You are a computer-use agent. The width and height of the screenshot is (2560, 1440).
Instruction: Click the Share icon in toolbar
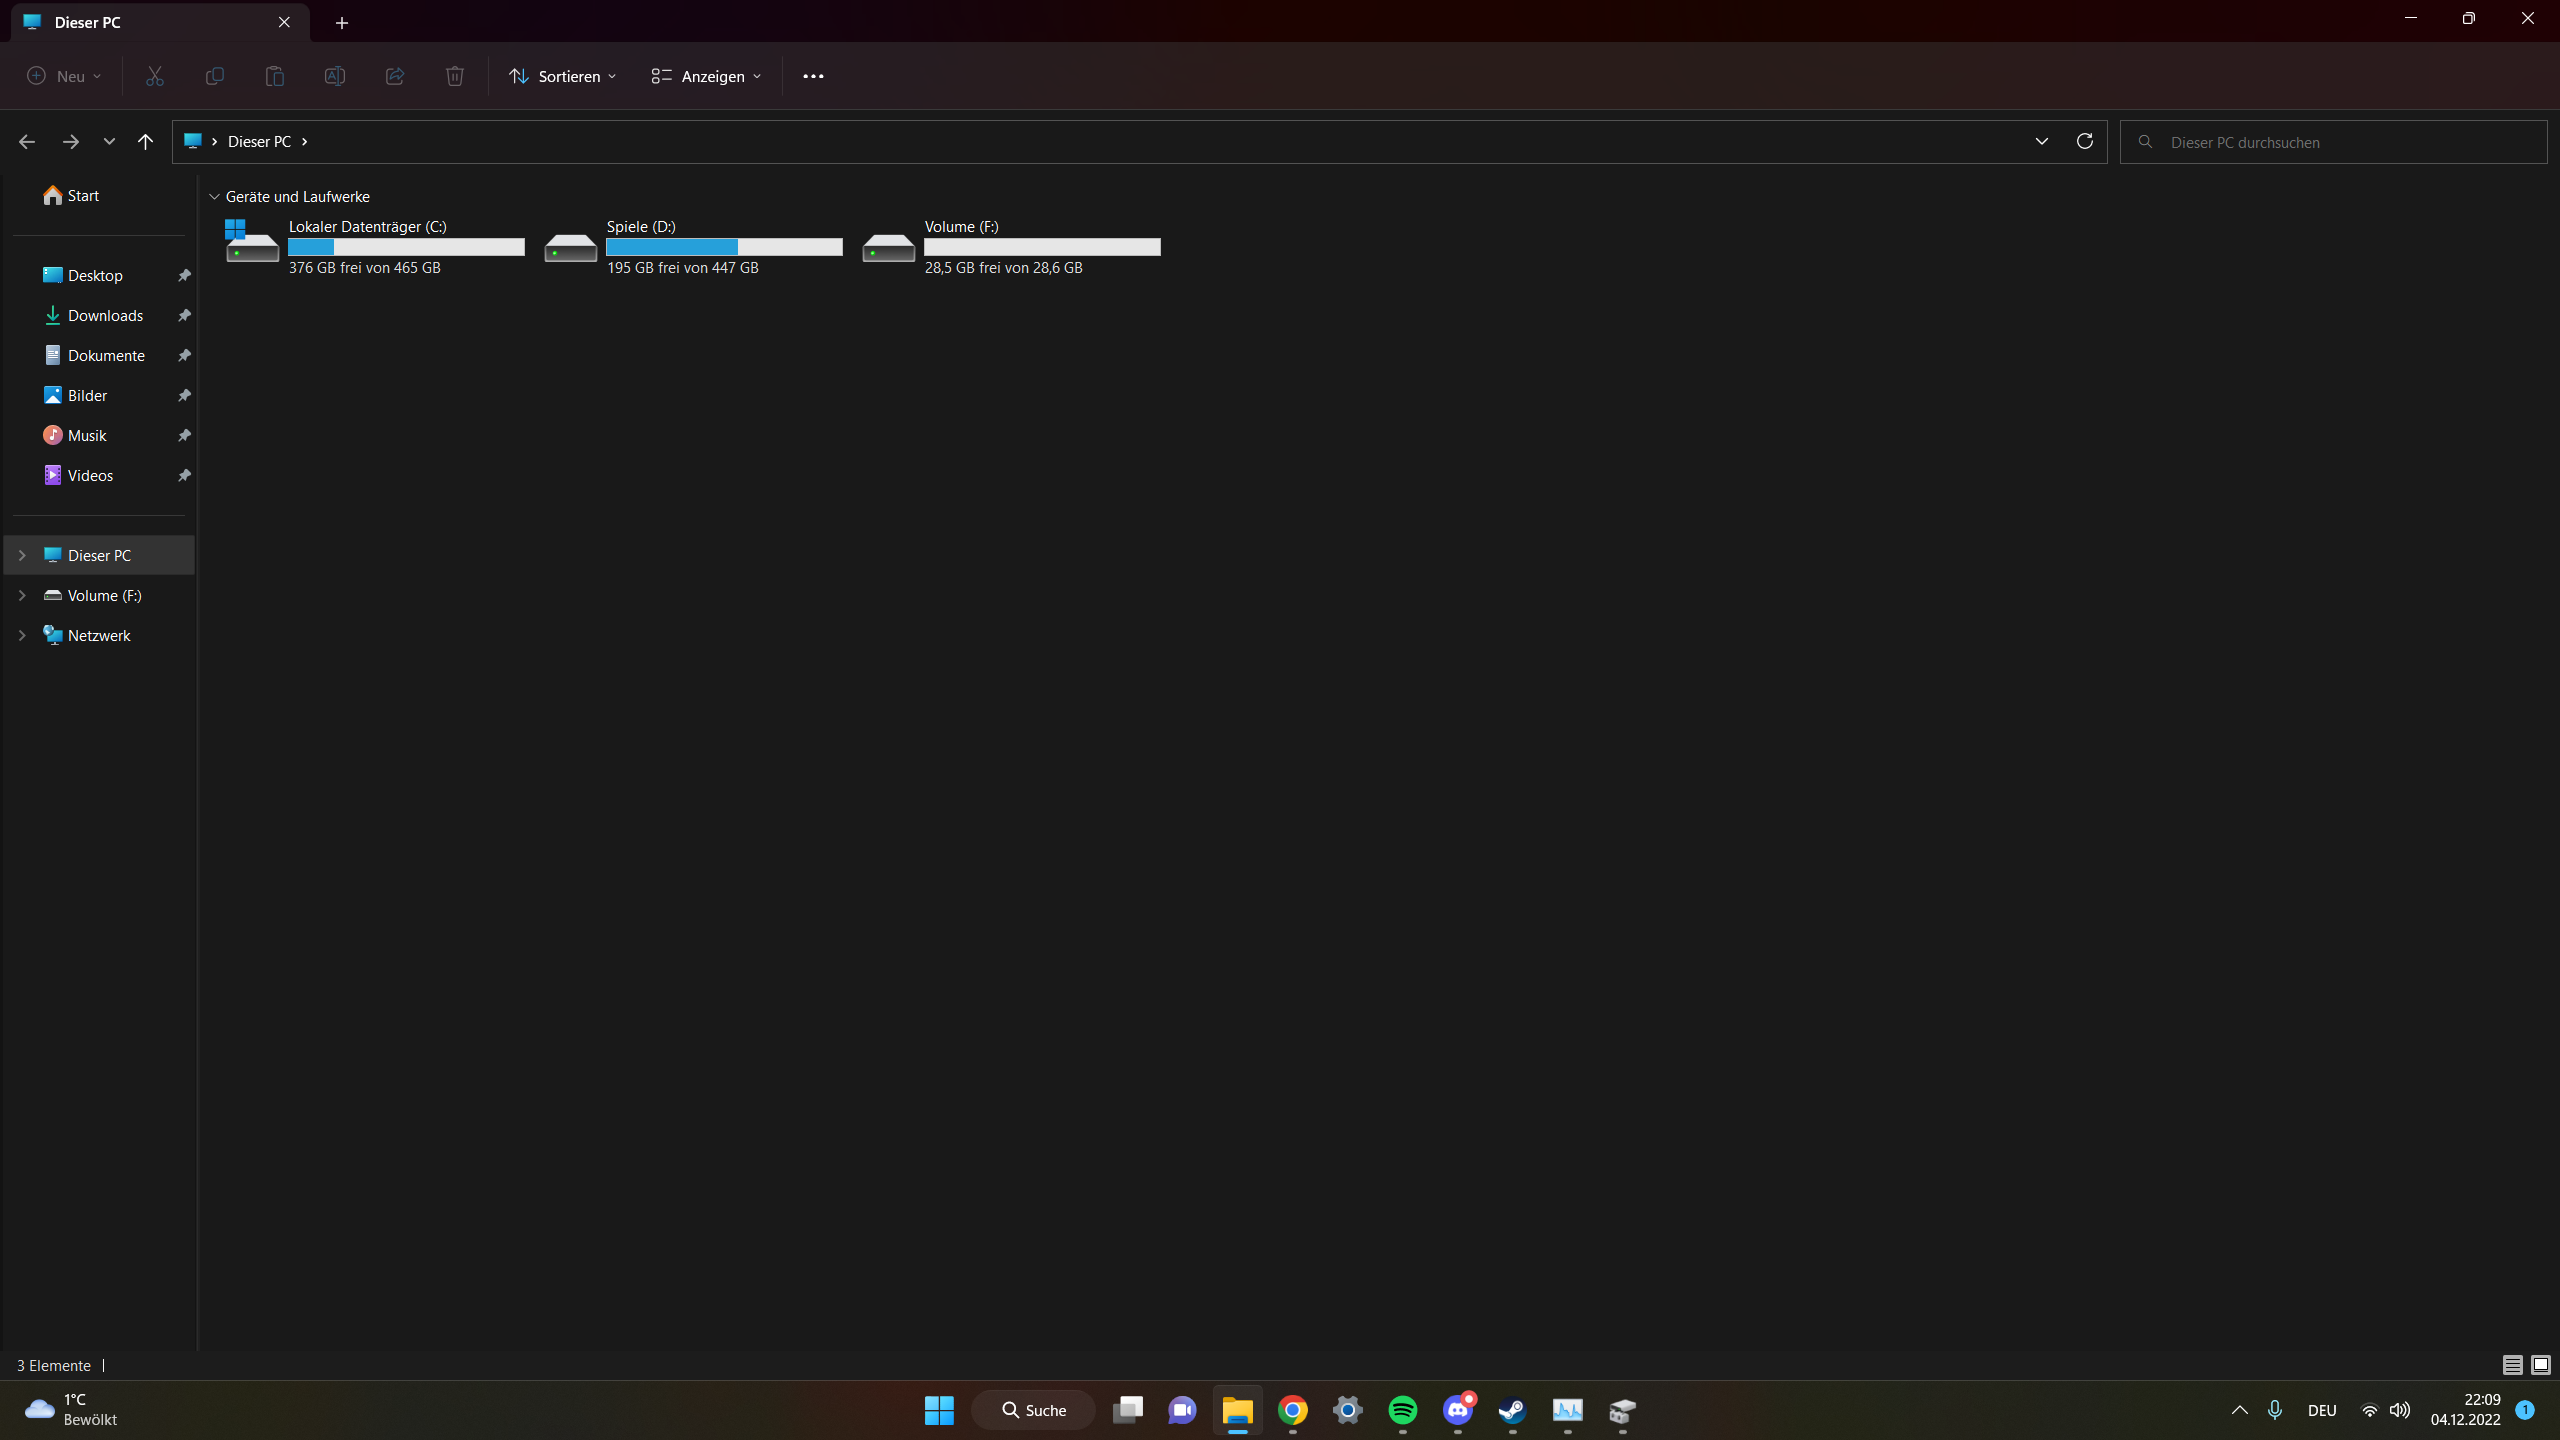tap(395, 76)
